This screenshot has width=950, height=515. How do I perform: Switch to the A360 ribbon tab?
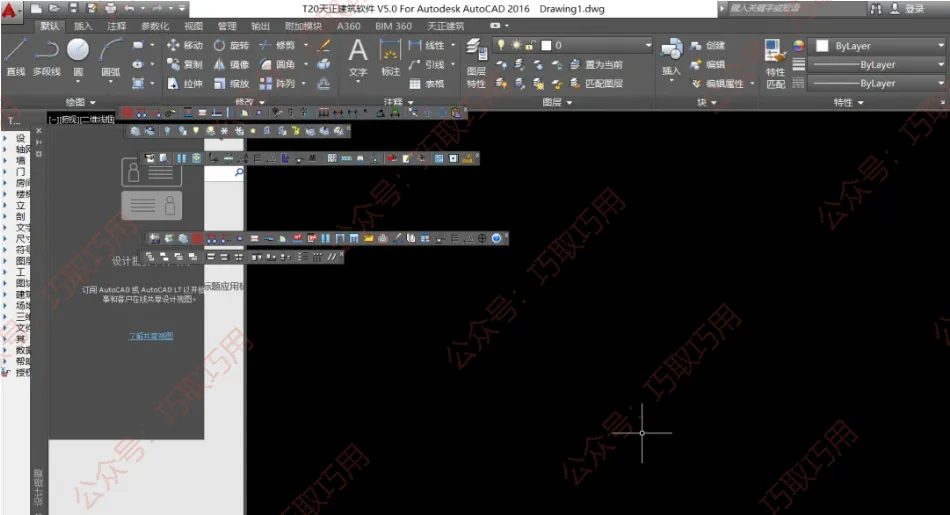pyautogui.click(x=348, y=25)
